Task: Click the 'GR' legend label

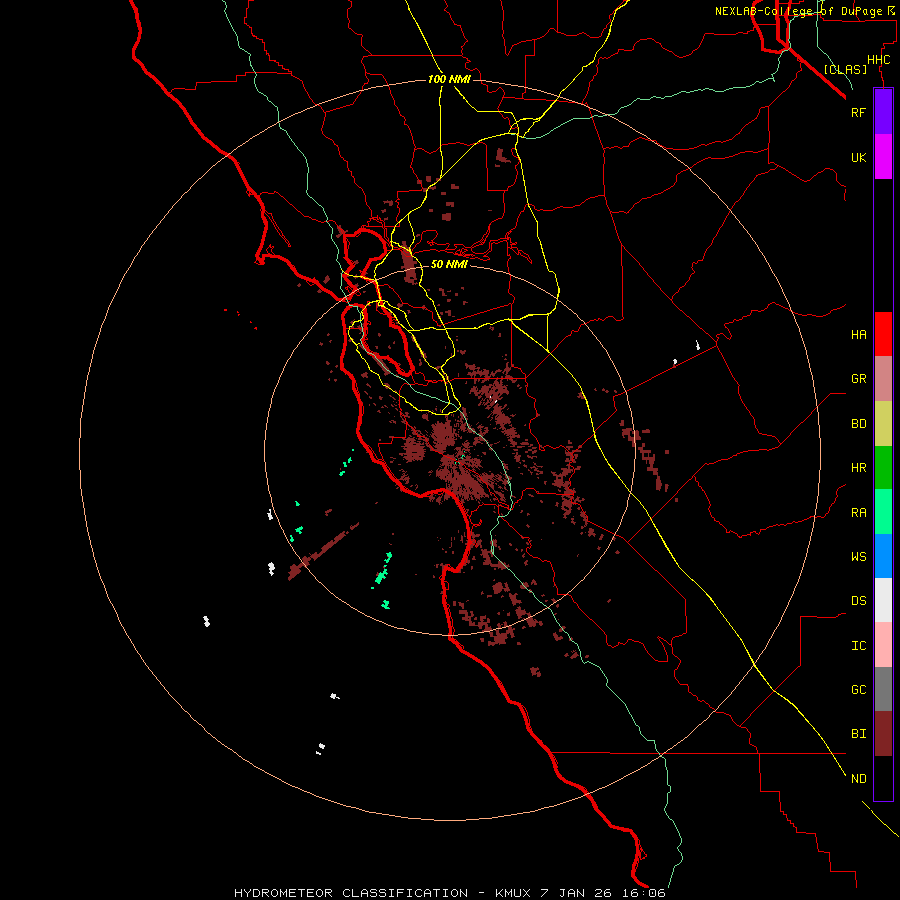Action: pos(859,379)
